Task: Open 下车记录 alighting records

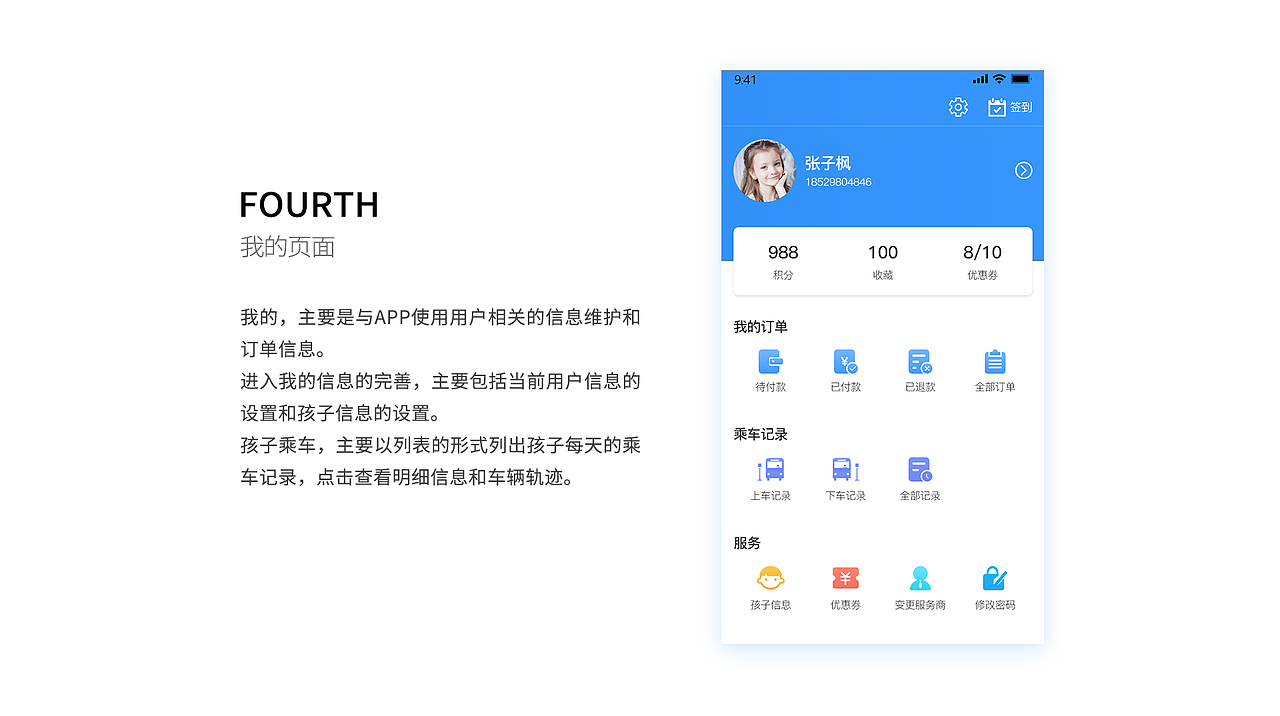Action: tap(845, 470)
